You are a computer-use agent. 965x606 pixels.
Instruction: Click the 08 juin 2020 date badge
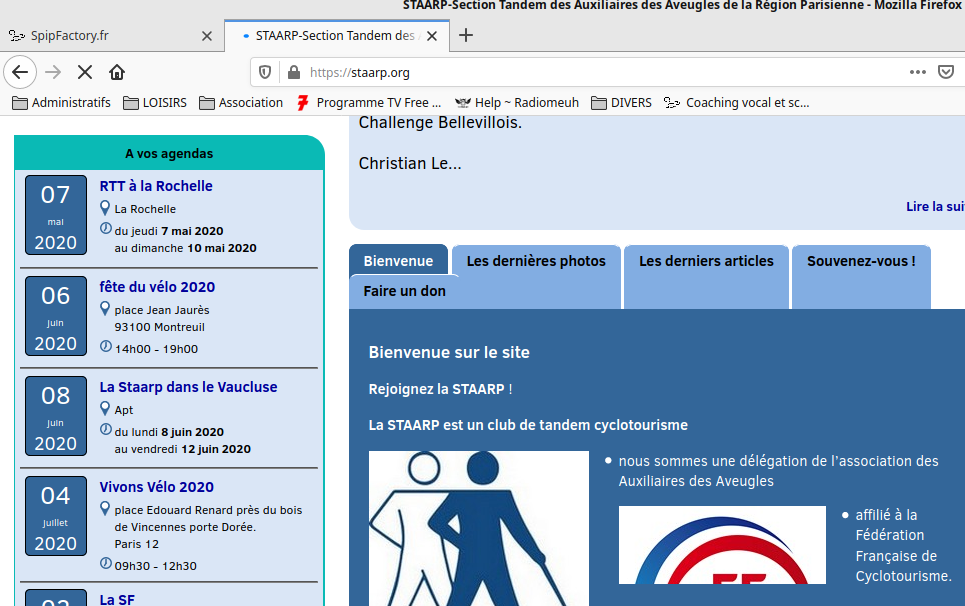(x=55, y=416)
